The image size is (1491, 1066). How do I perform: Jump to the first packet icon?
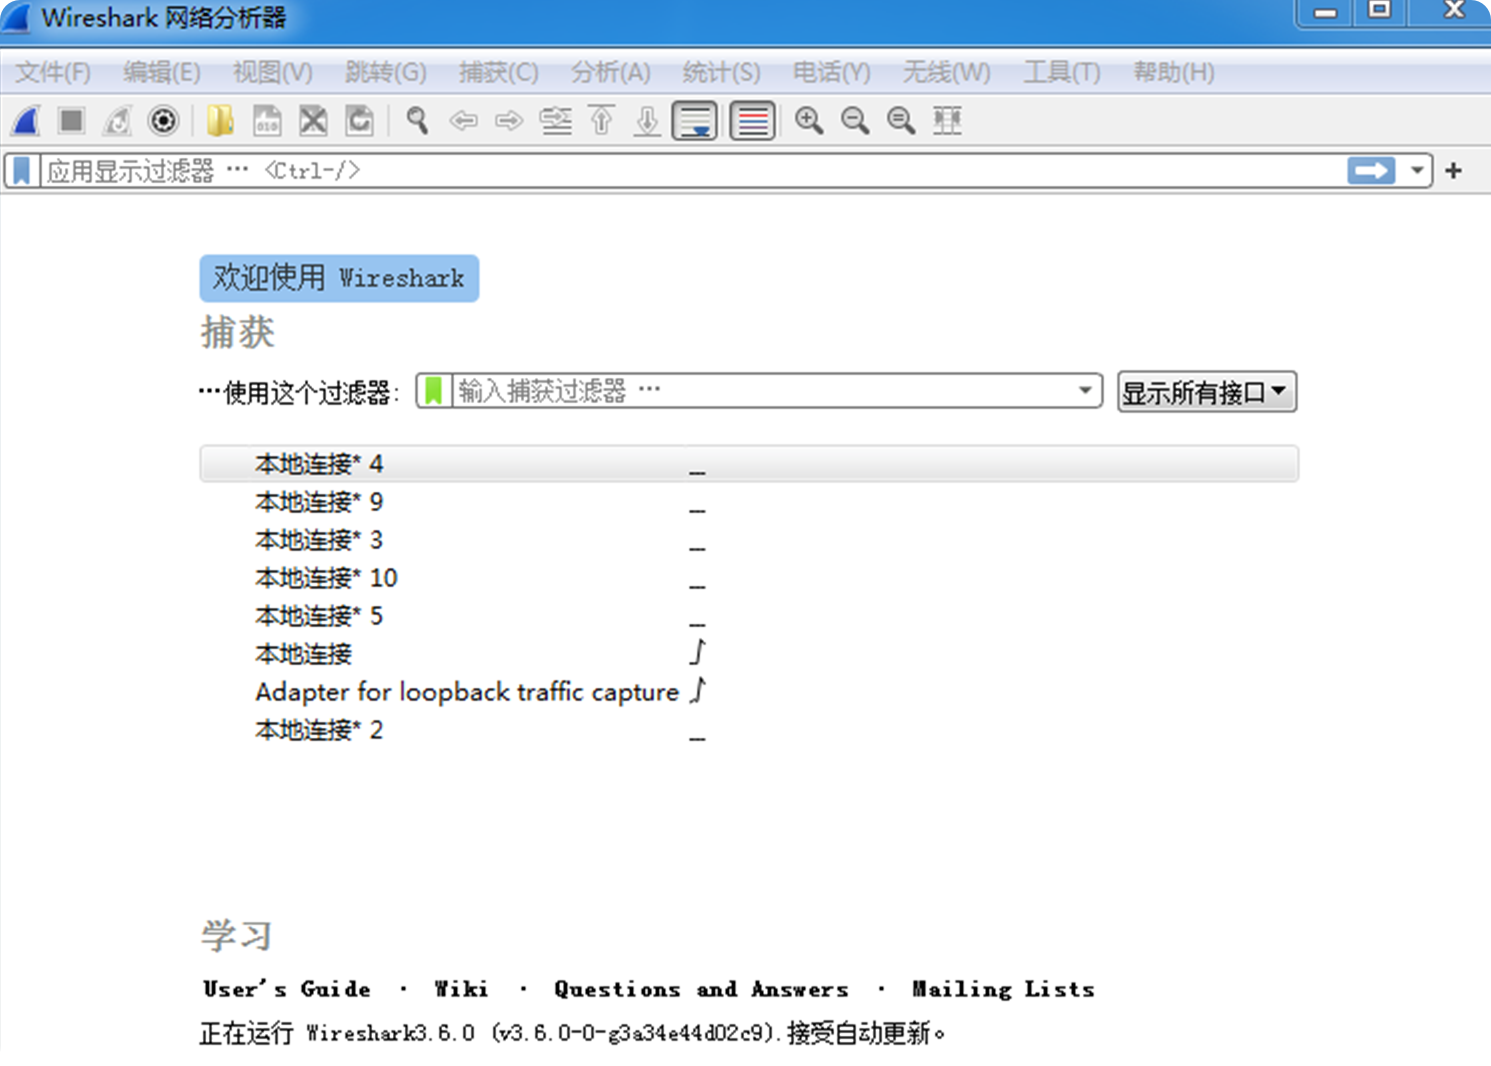[601, 121]
